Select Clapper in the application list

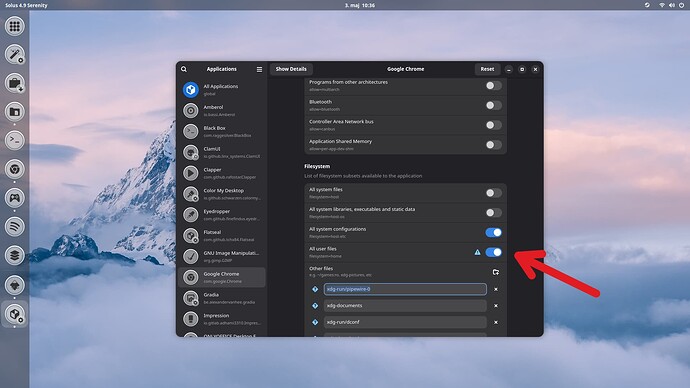pos(222,173)
